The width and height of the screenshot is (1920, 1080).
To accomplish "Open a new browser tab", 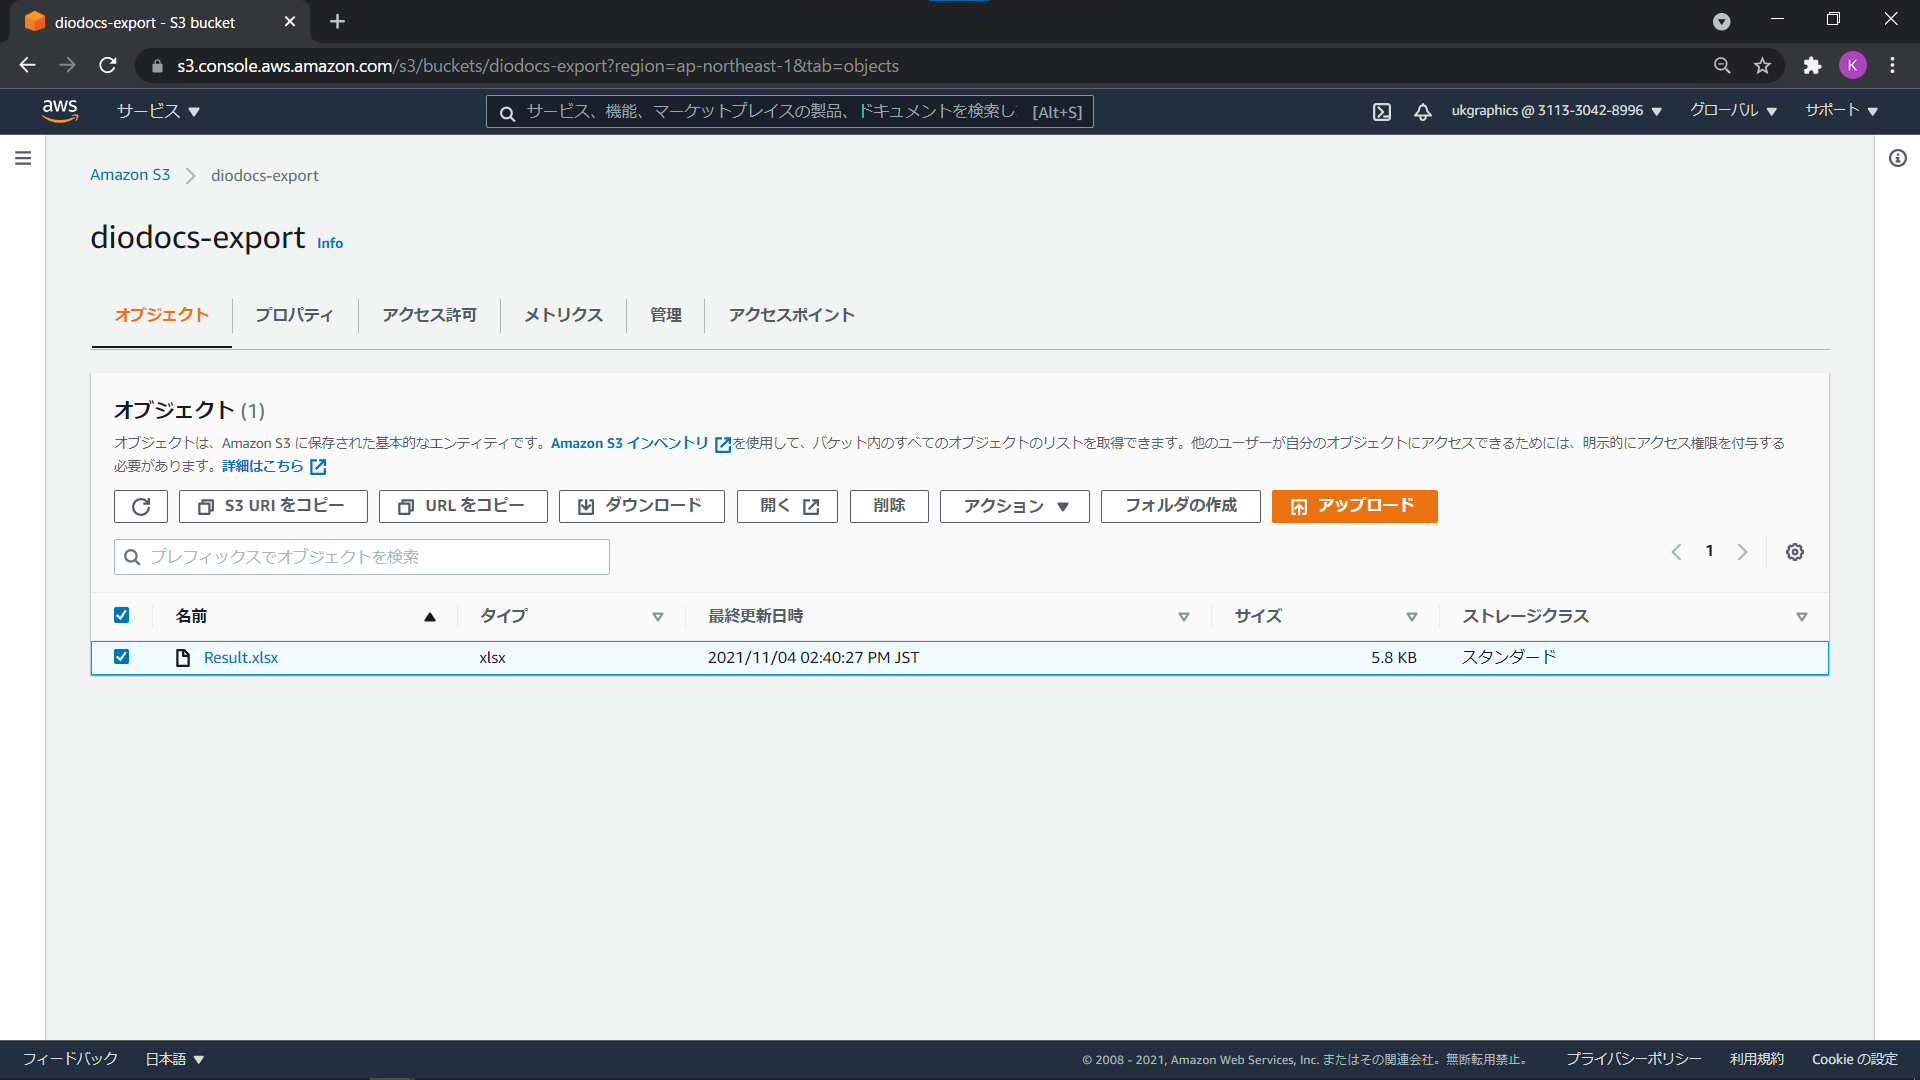I will (x=338, y=22).
